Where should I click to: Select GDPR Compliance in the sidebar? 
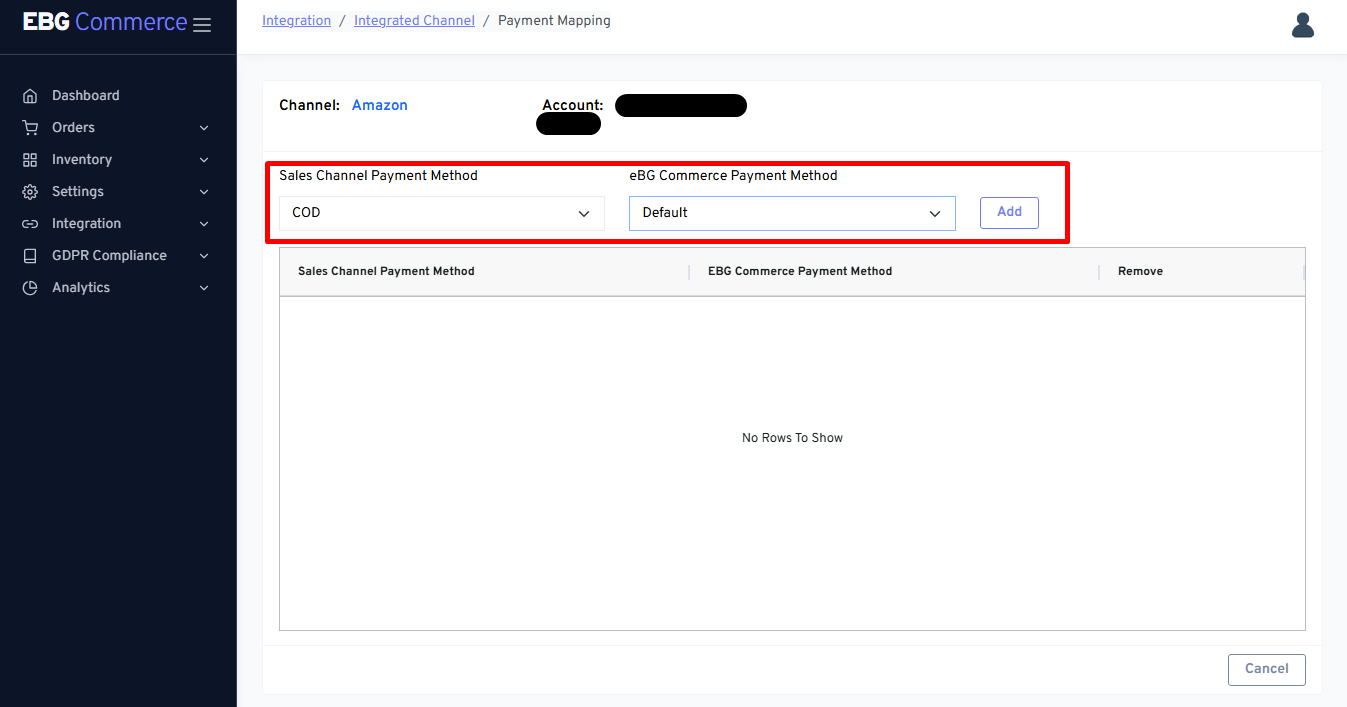(x=109, y=256)
